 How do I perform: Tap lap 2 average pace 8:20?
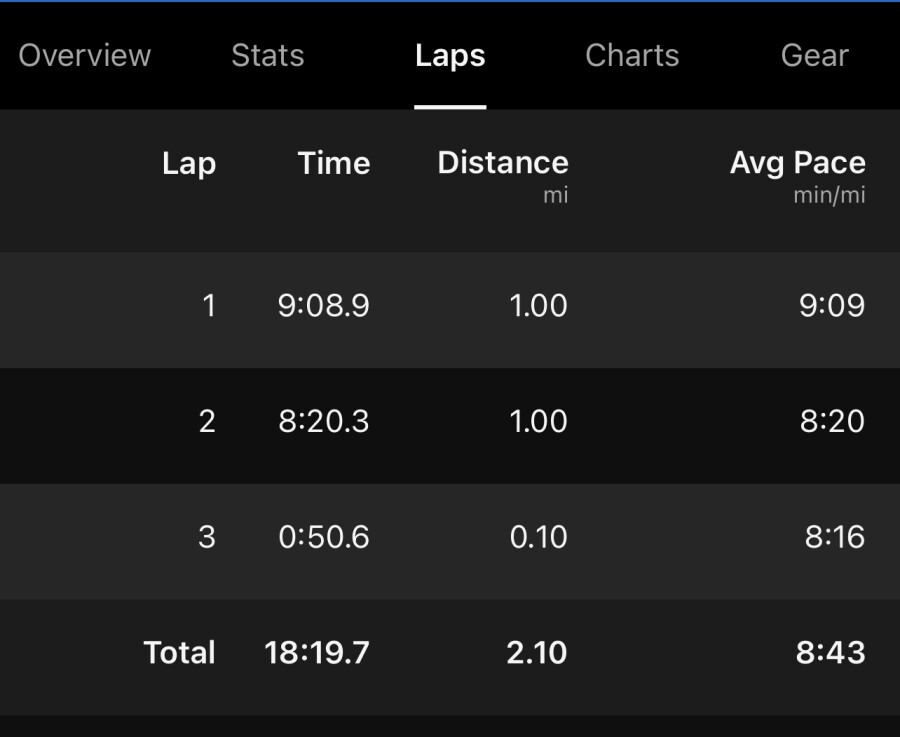click(x=832, y=421)
